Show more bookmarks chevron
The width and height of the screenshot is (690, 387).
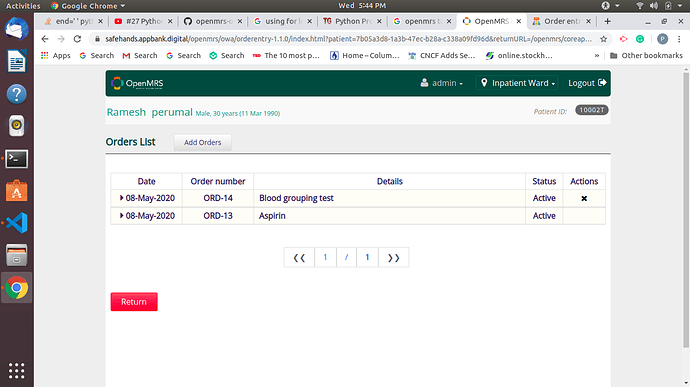[597, 55]
